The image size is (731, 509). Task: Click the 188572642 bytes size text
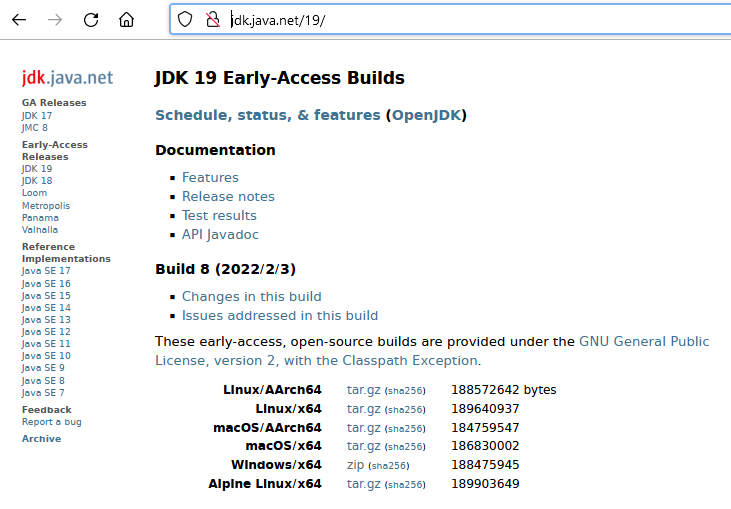[x=503, y=390]
